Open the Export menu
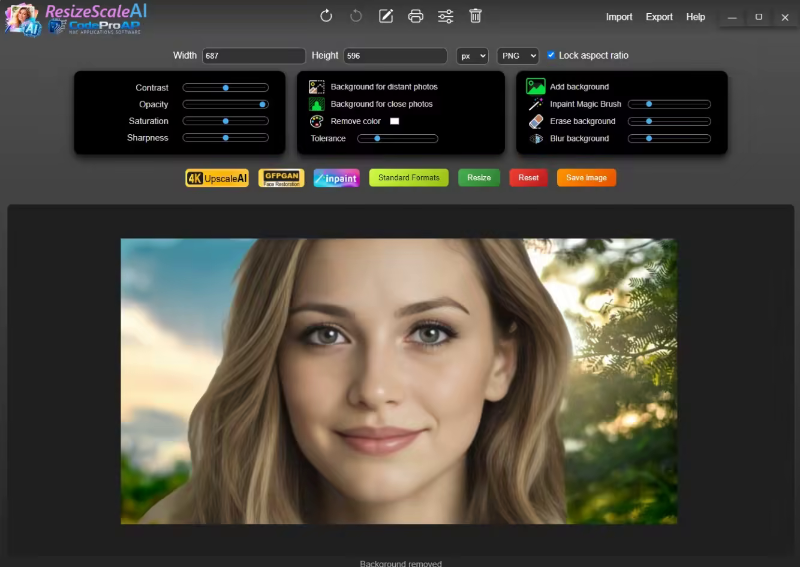The width and height of the screenshot is (800, 567). (659, 17)
